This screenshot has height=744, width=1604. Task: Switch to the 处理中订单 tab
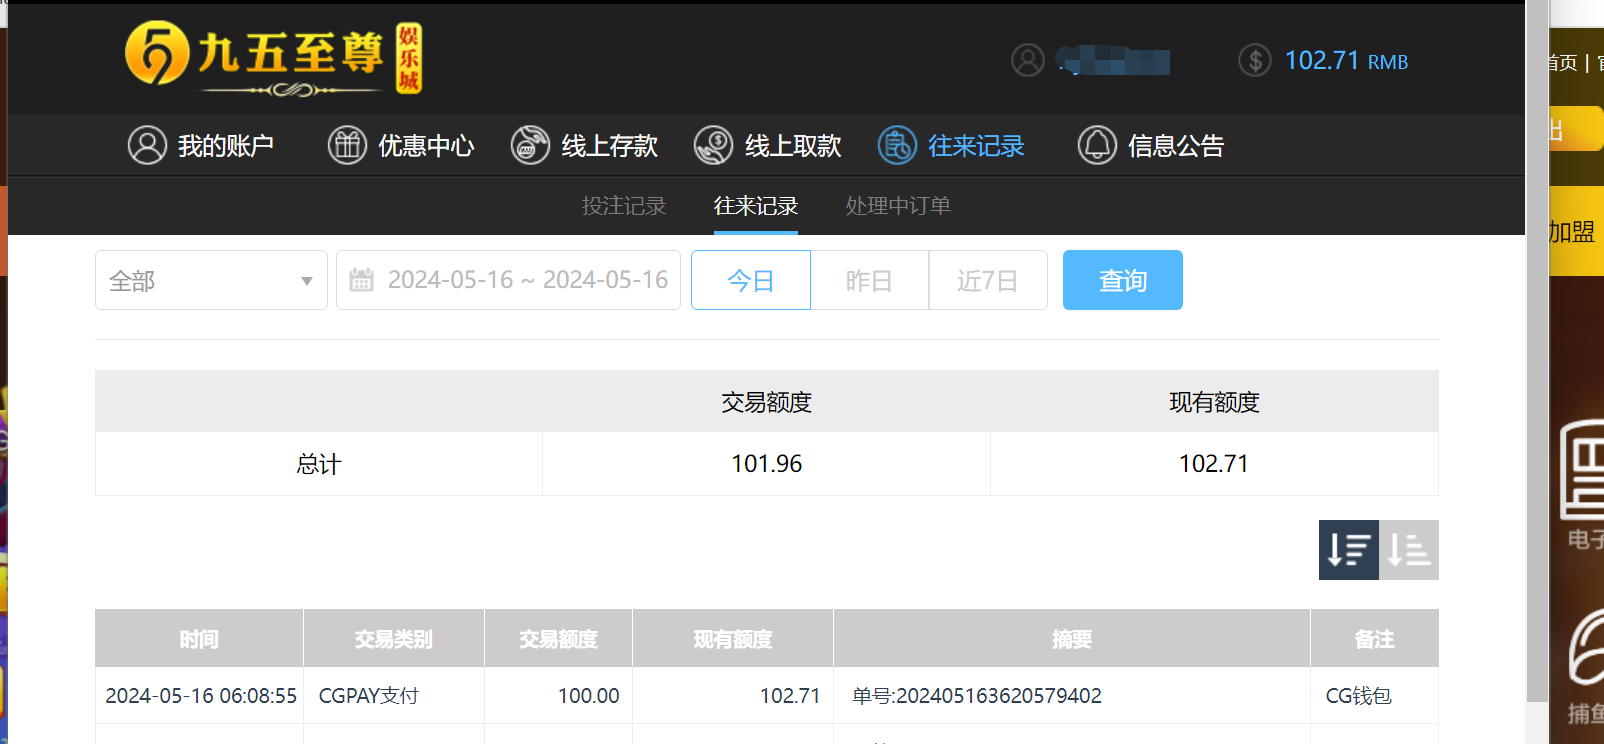(x=898, y=206)
